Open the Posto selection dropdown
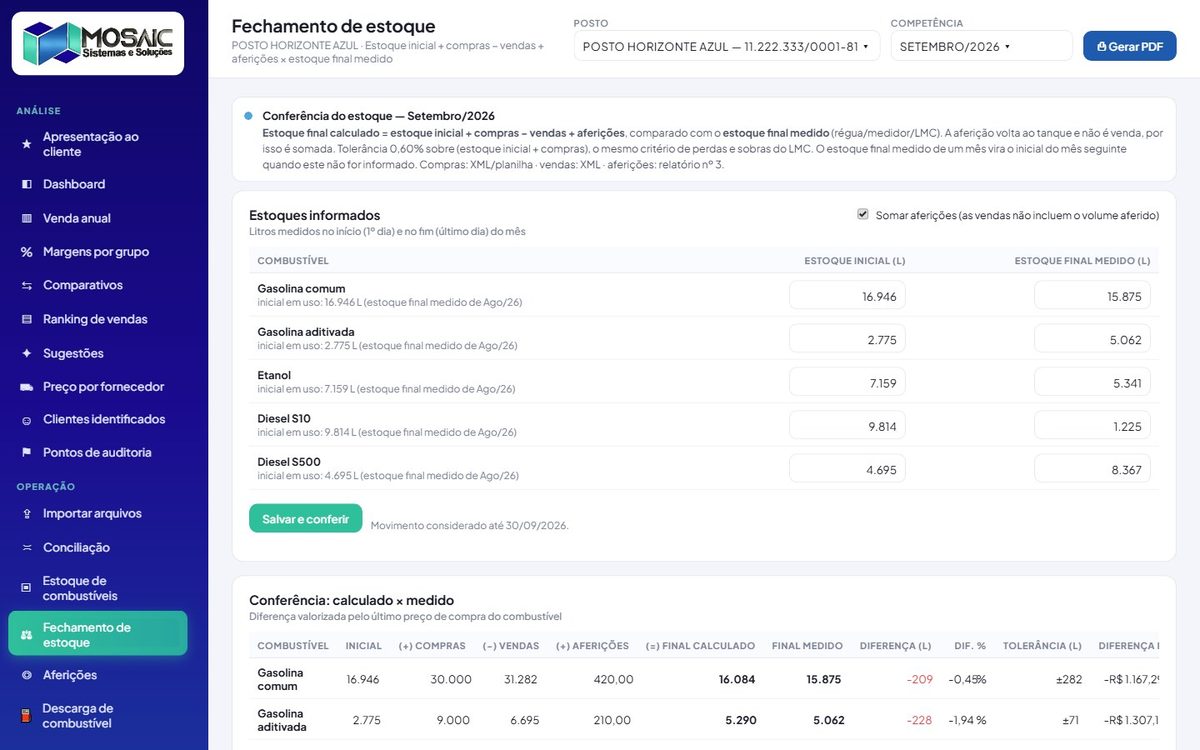The image size is (1200, 750). (x=726, y=46)
